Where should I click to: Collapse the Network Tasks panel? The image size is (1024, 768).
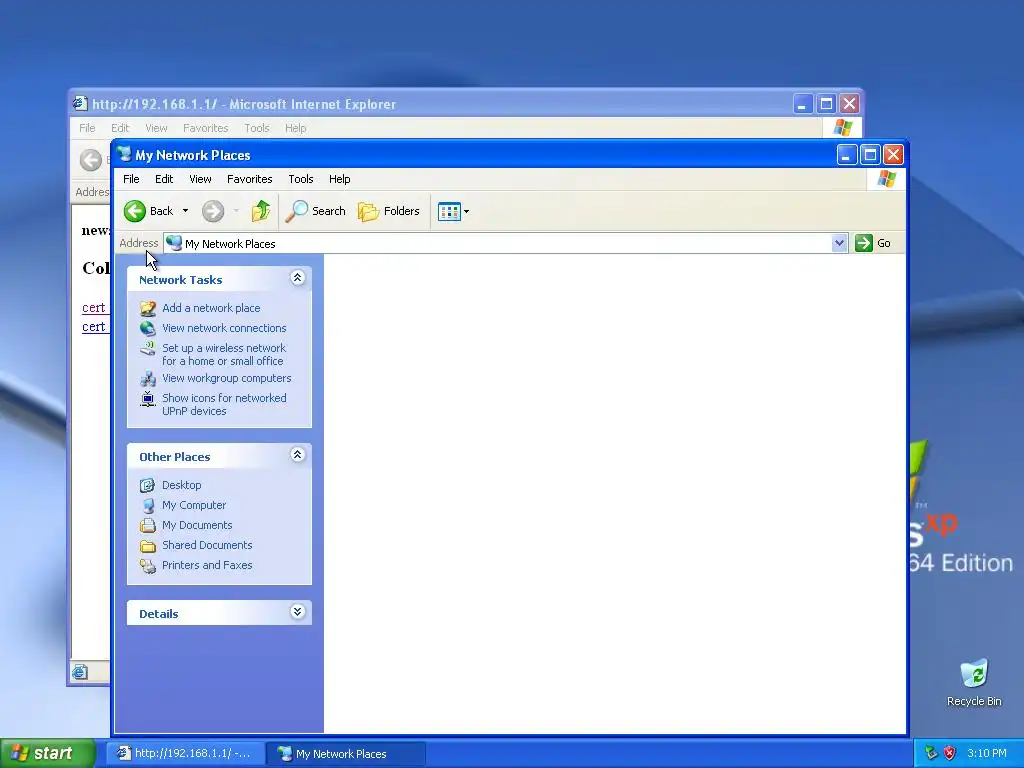[297, 278]
